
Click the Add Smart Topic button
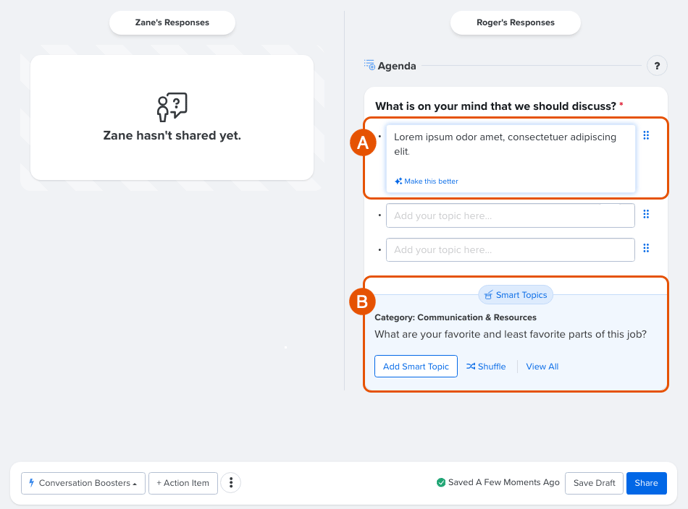click(416, 366)
